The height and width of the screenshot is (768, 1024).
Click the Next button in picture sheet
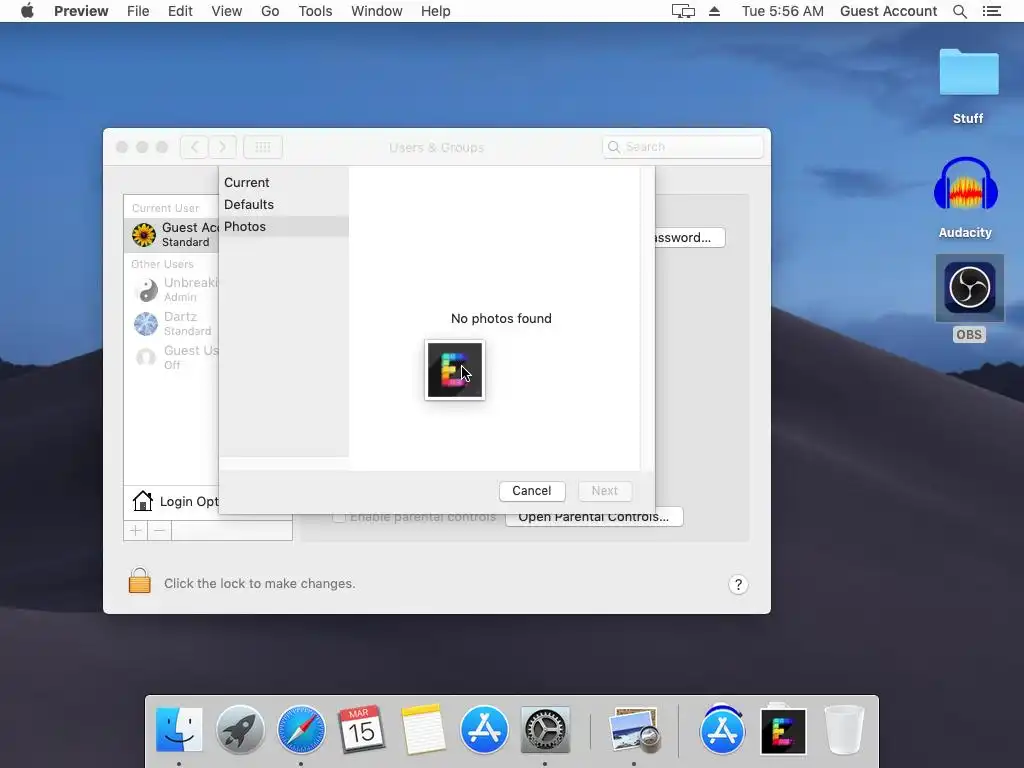coord(605,491)
